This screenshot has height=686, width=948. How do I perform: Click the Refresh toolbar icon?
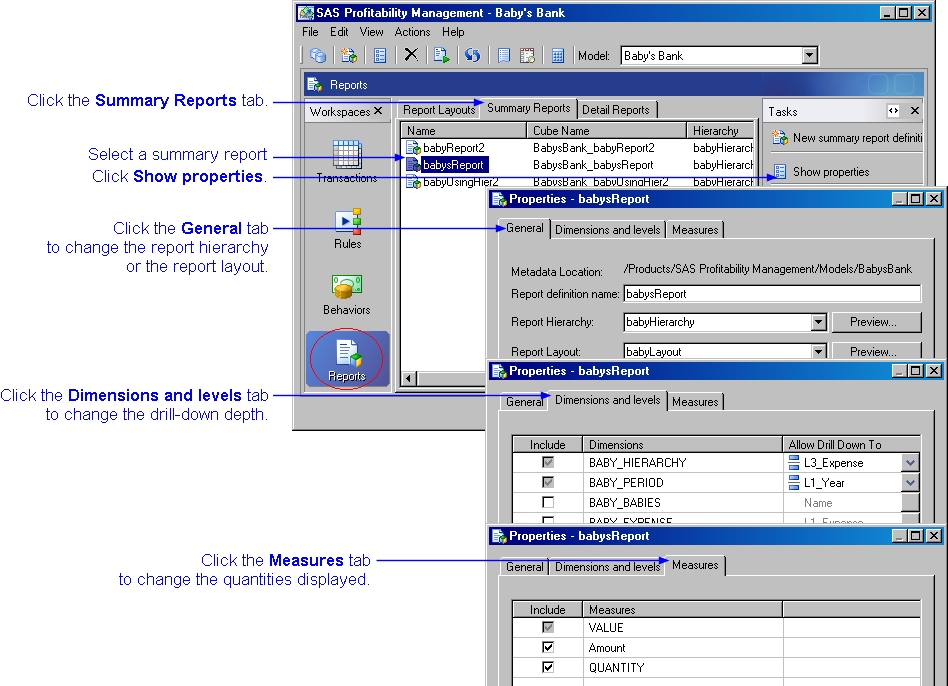pyautogui.click(x=471, y=55)
